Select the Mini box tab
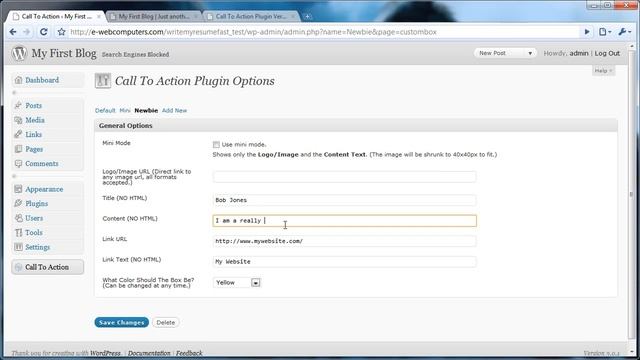The width and height of the screenshot is (640, 360). [125, 111]
